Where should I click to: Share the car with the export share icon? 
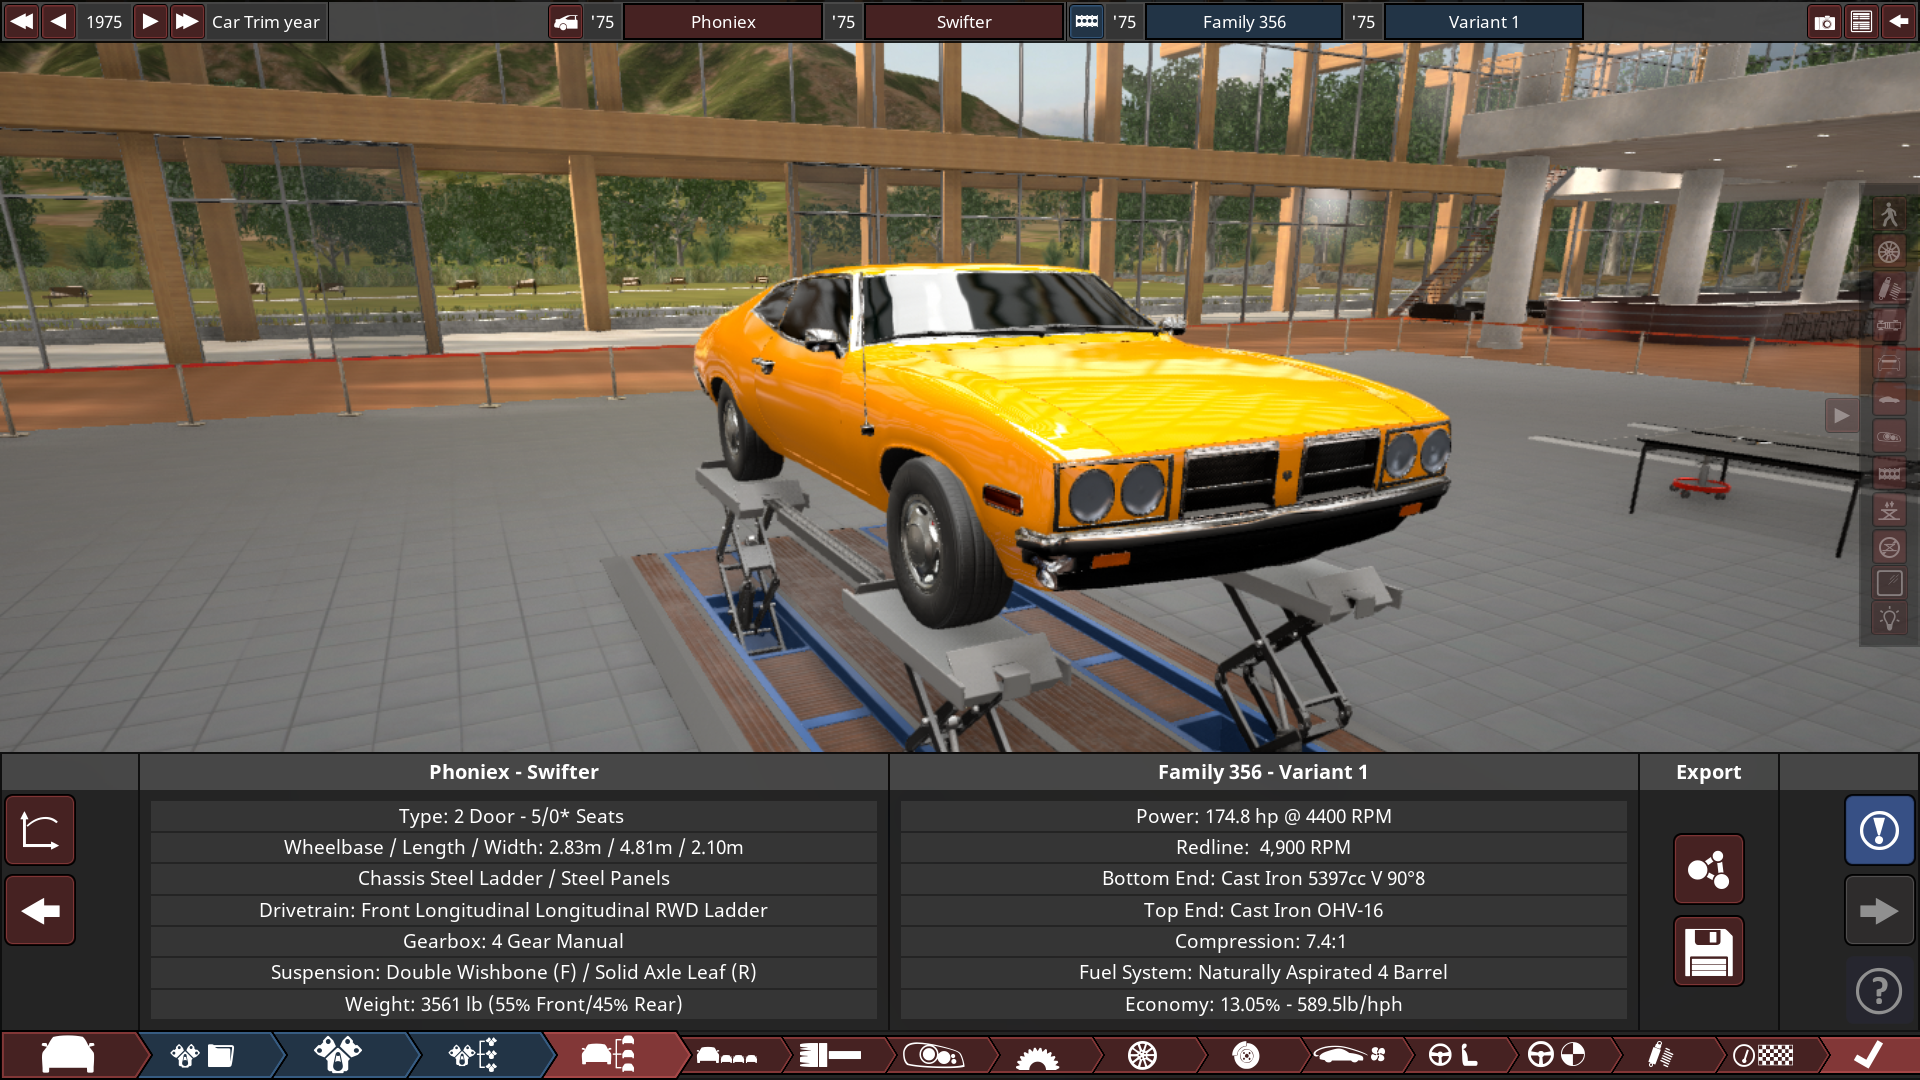[x=1708, y=869]
